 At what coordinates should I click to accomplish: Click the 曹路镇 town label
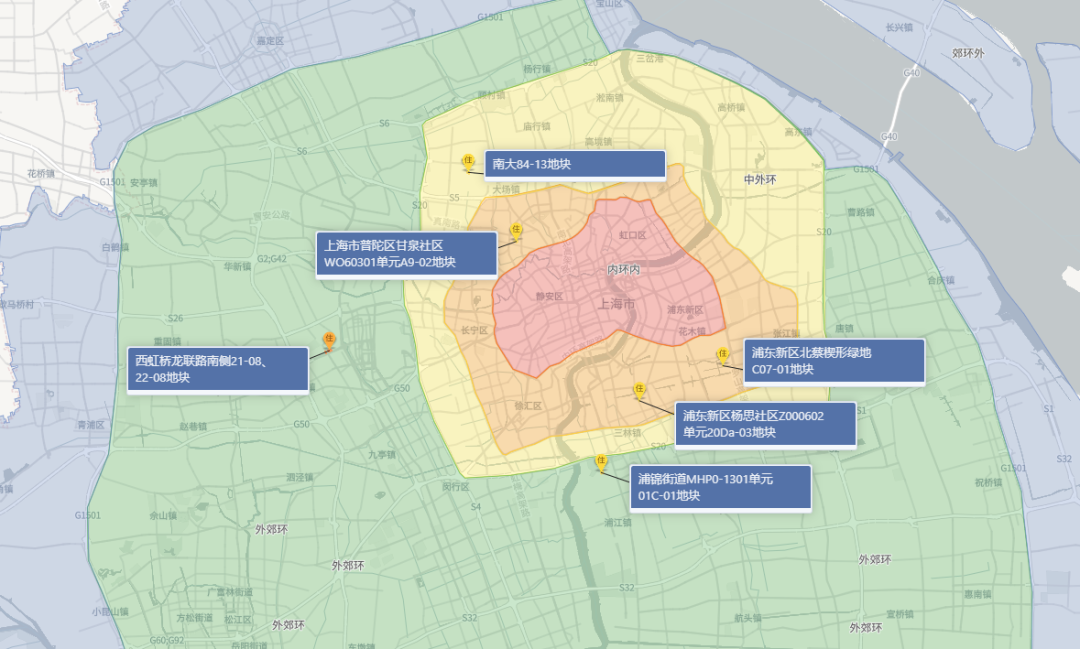pos(861,212)
